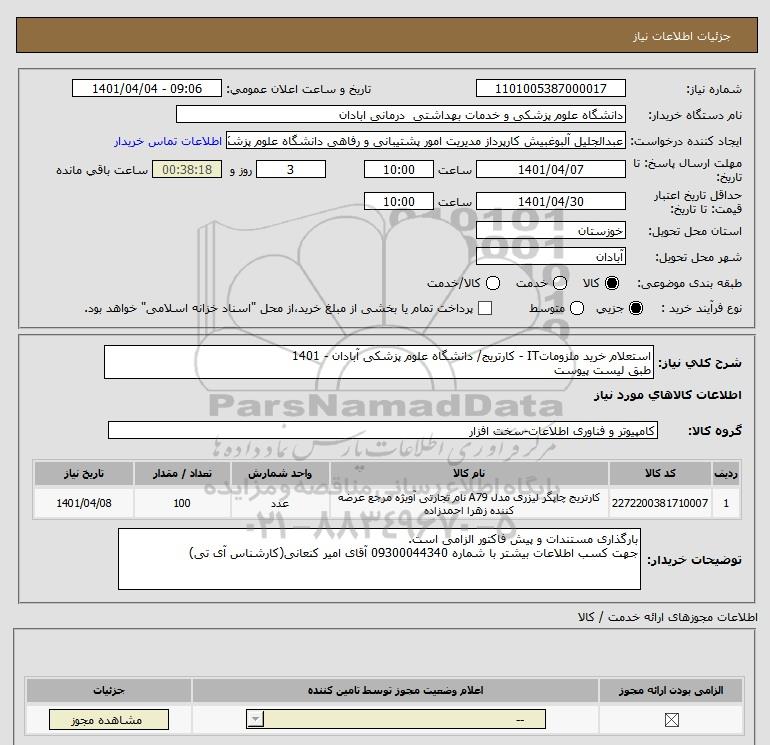Click the جزئیات اطلاعات نیاز title bar
Image resolution: width=770 pixels, height=745 pixels.
(x=386, y=35)
